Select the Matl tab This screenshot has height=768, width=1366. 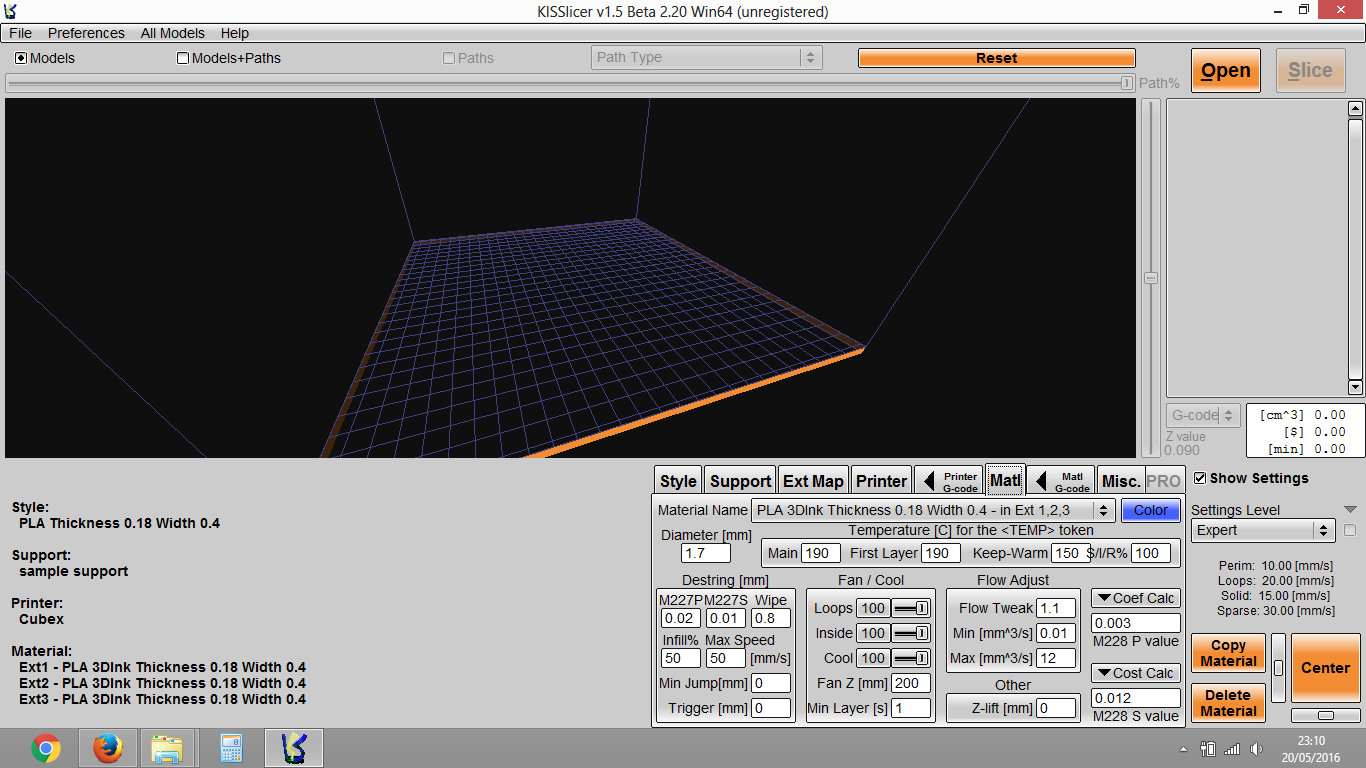pyautogui.click(x=1005, y=480)
